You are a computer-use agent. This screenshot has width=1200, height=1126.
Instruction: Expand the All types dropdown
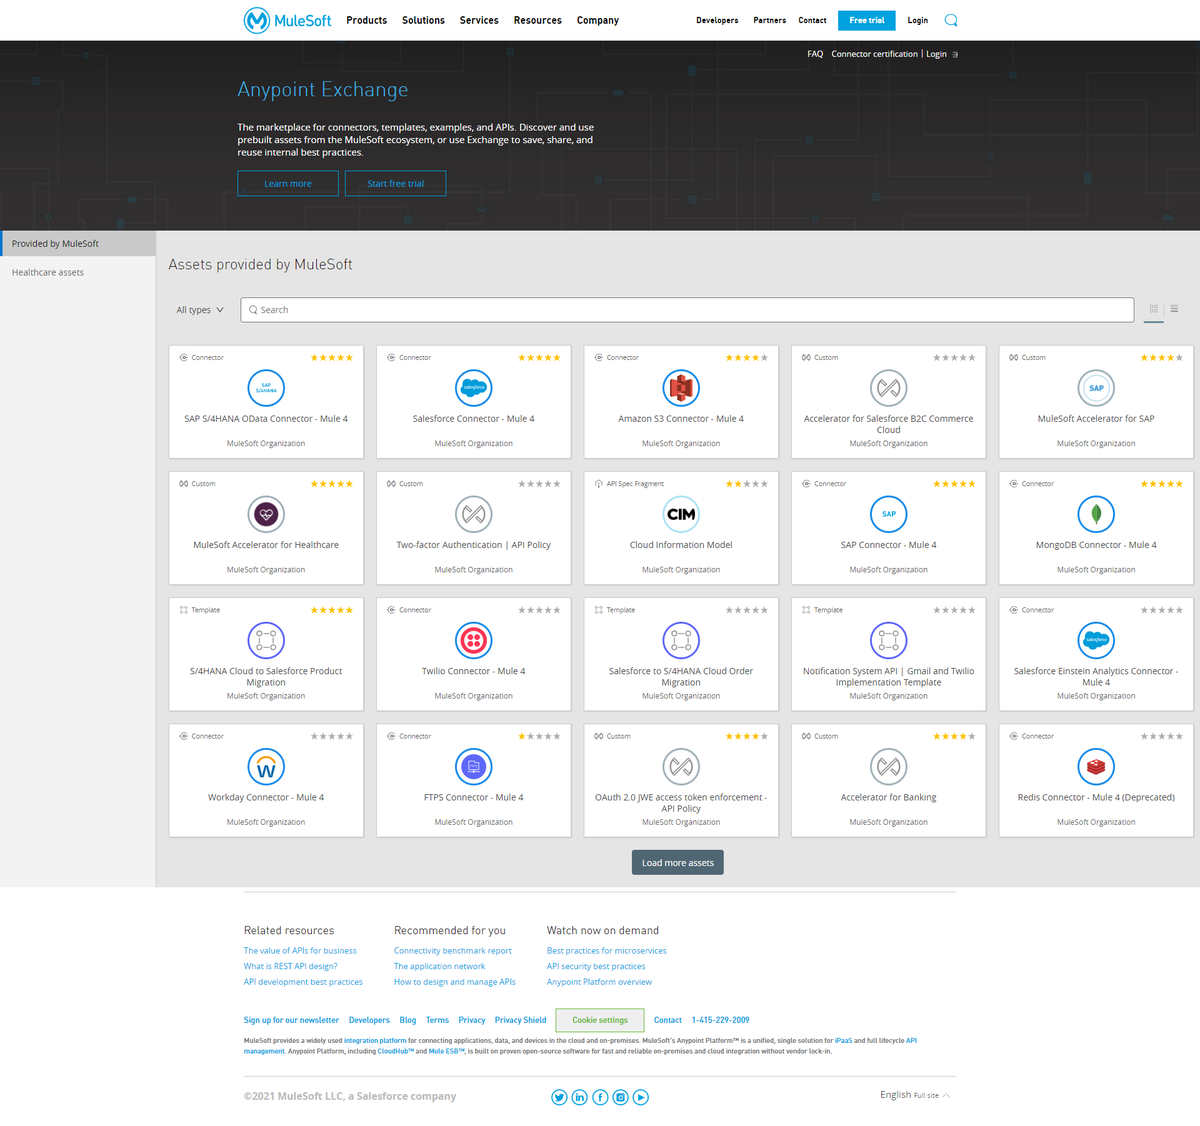200,310
